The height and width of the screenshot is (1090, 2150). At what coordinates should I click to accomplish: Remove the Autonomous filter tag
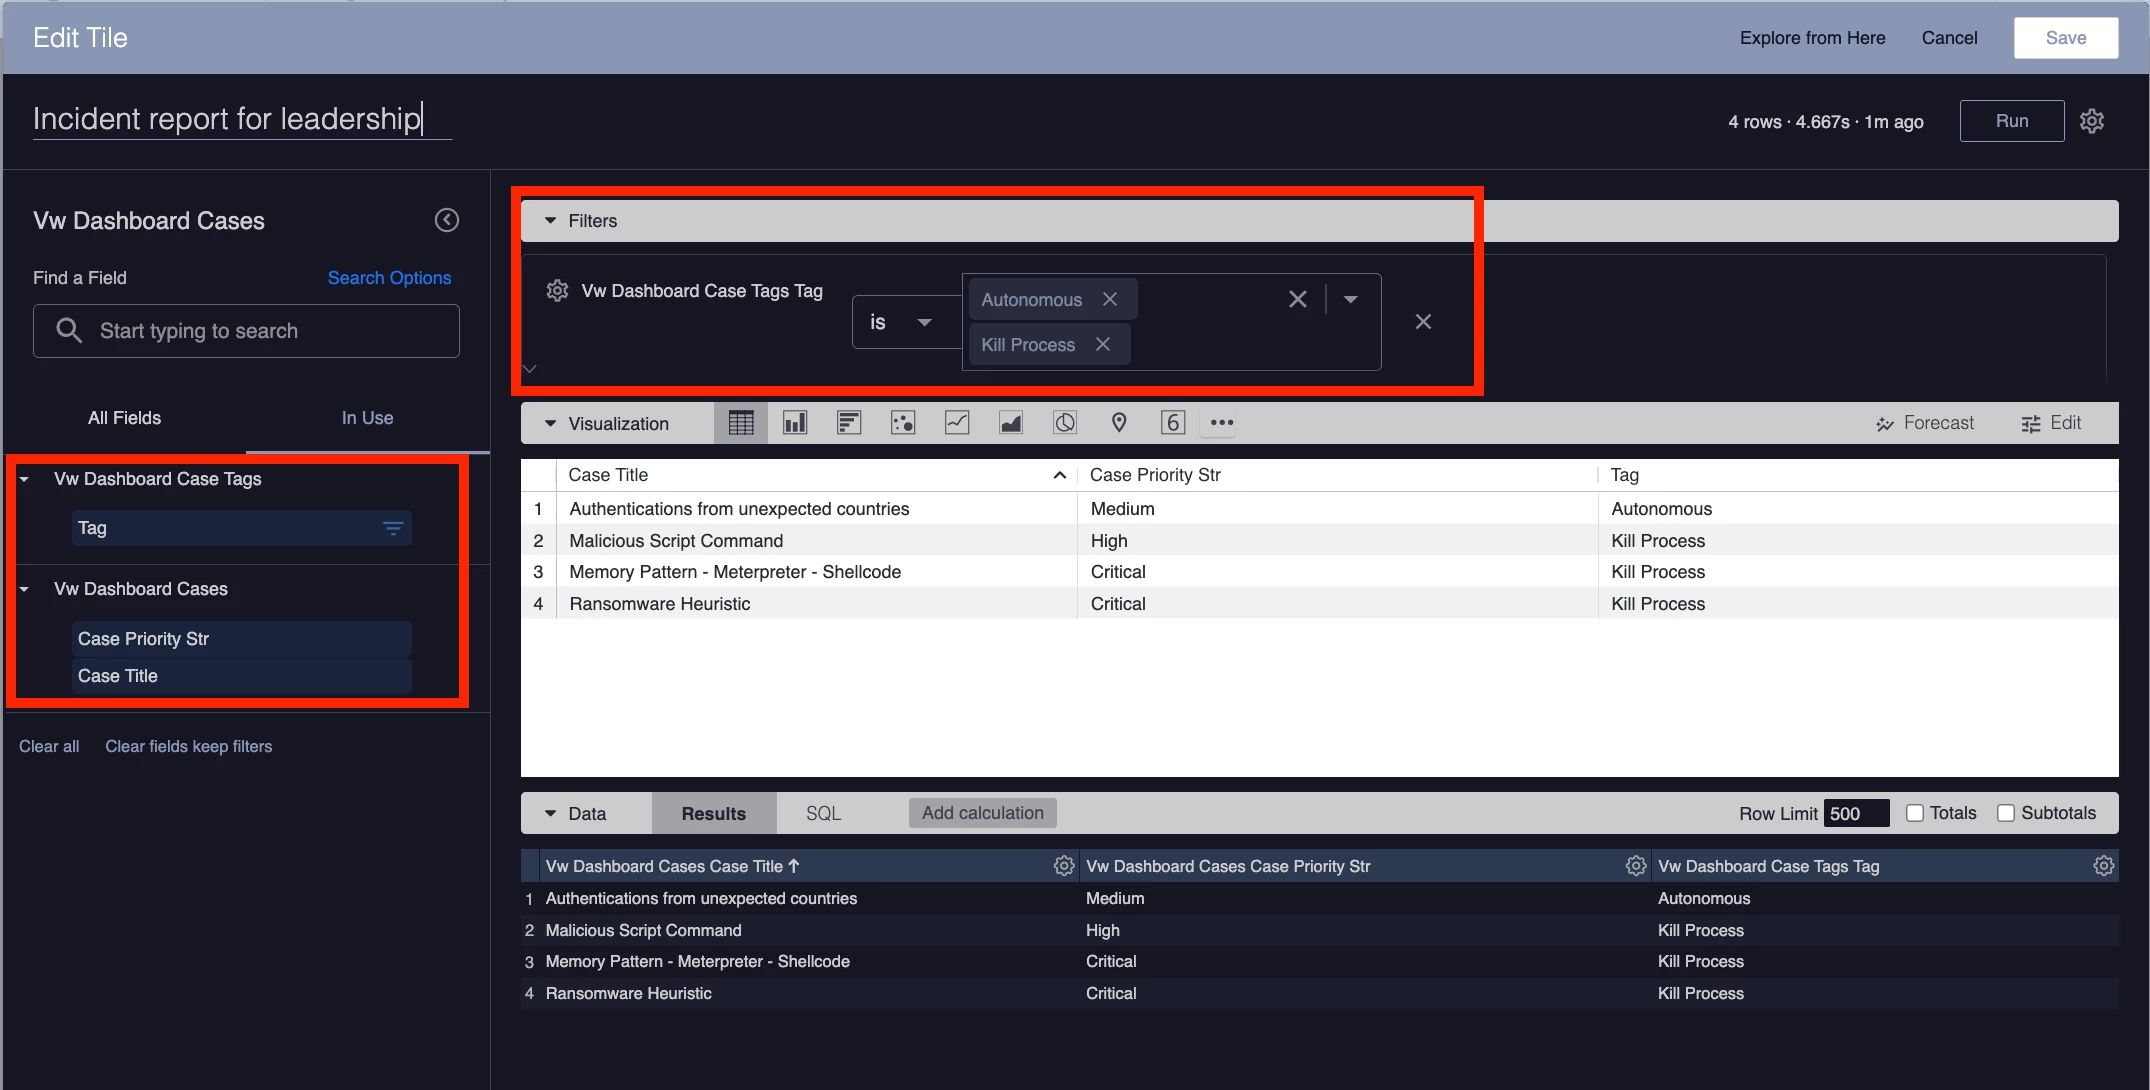(x=1110, y=299)
